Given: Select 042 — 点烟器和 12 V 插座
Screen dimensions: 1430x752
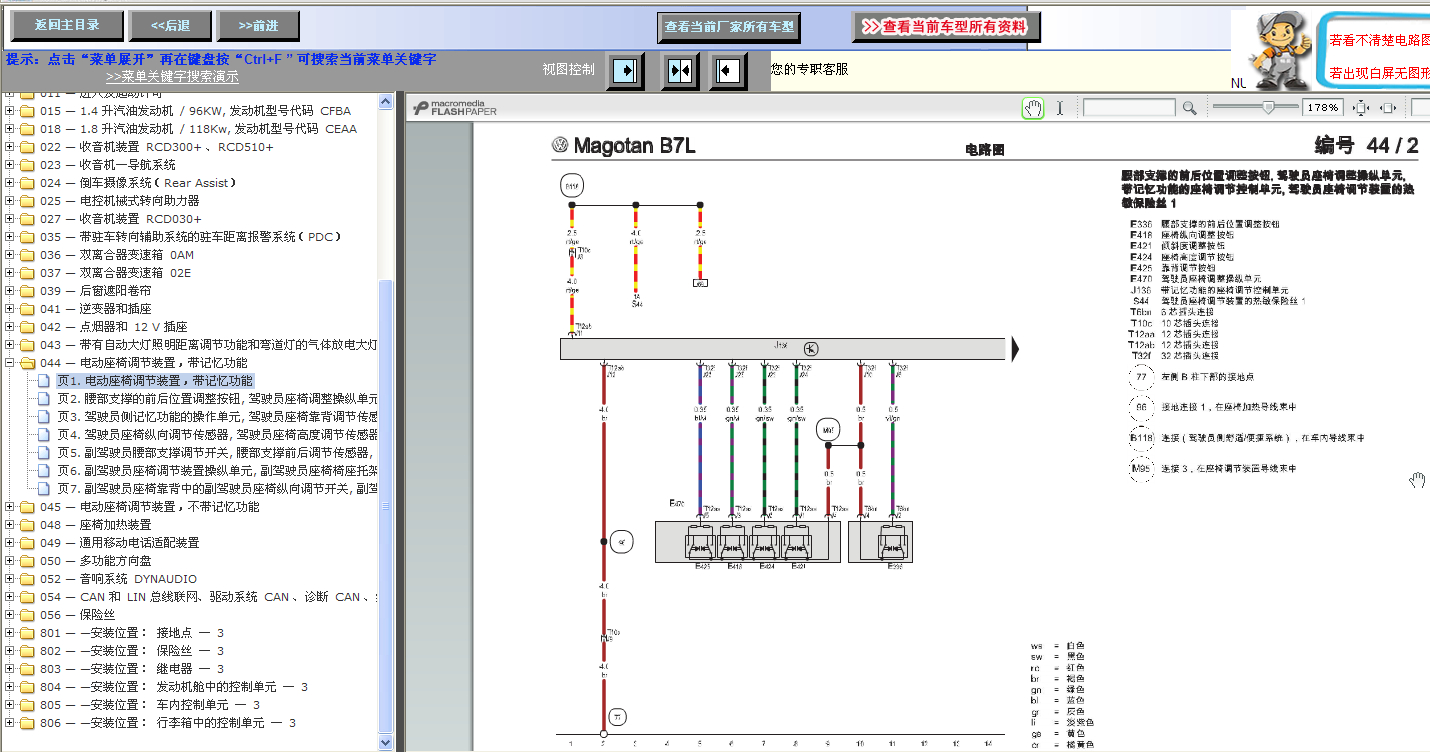Looking at the screenshot, I should click(114, 327).
